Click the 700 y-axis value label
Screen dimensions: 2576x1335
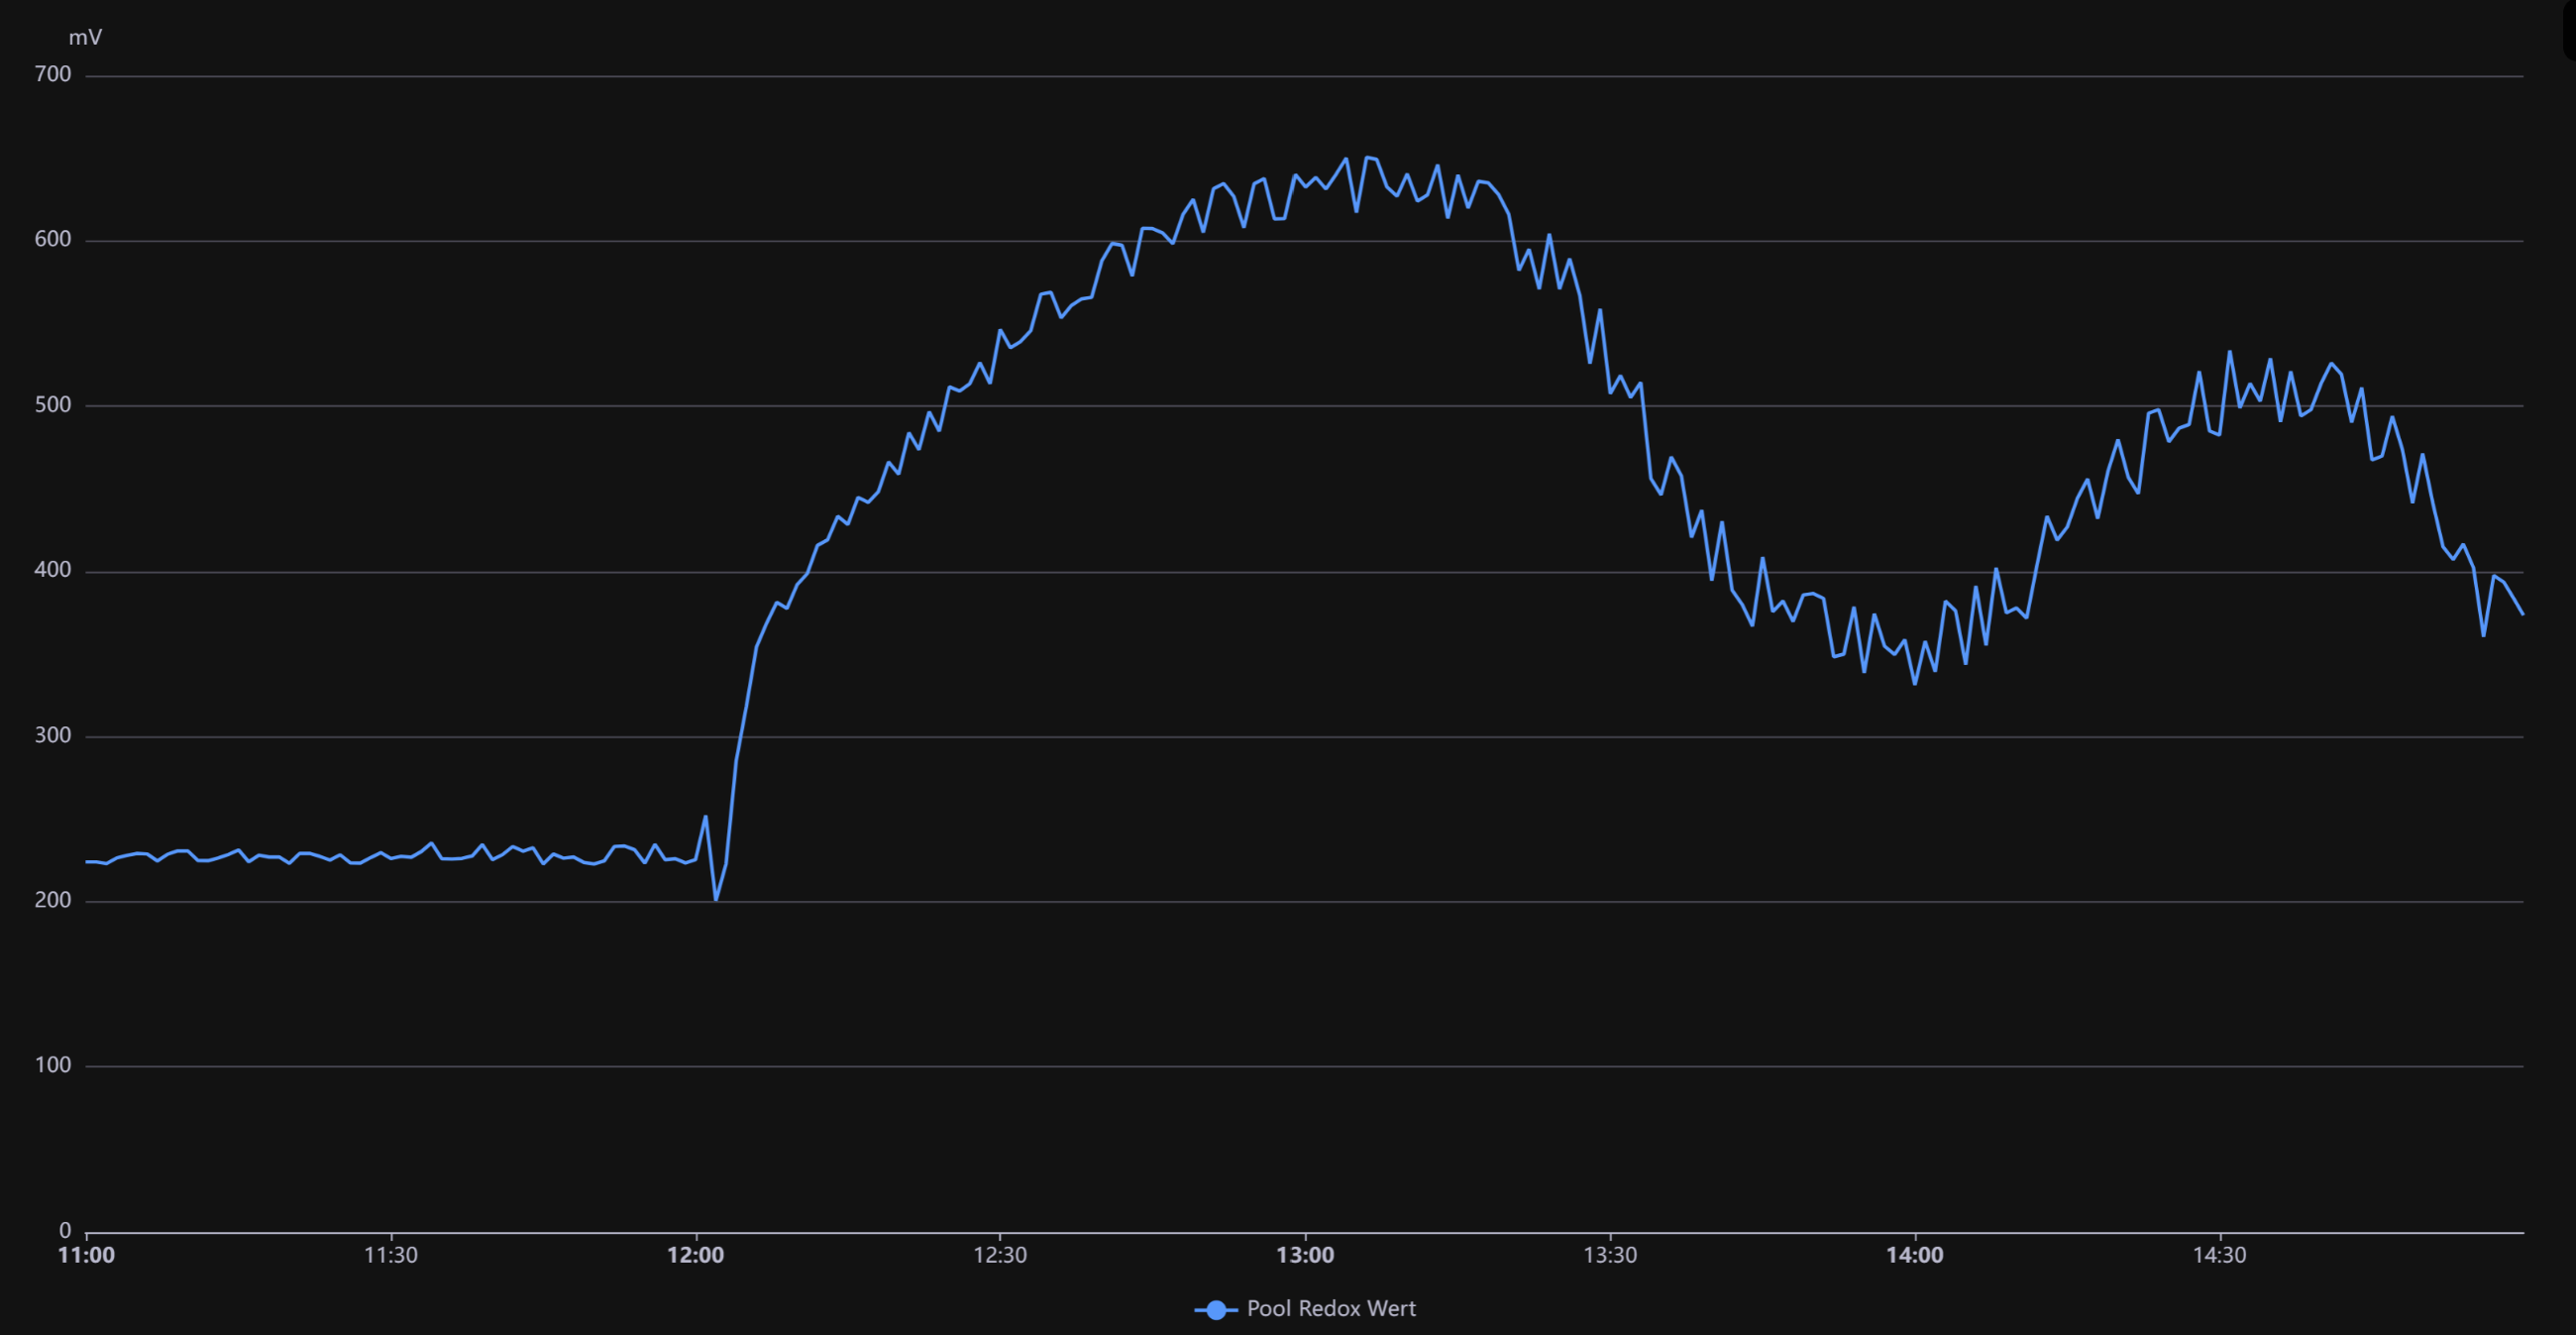click(x=53, y=74)
